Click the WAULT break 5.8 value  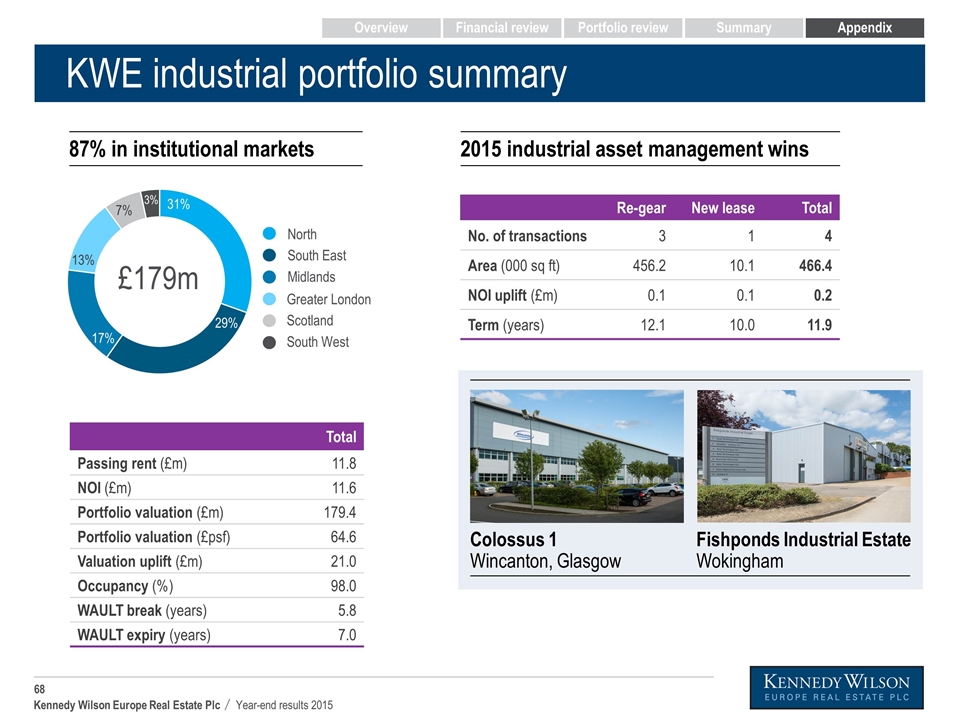(347, 610)
